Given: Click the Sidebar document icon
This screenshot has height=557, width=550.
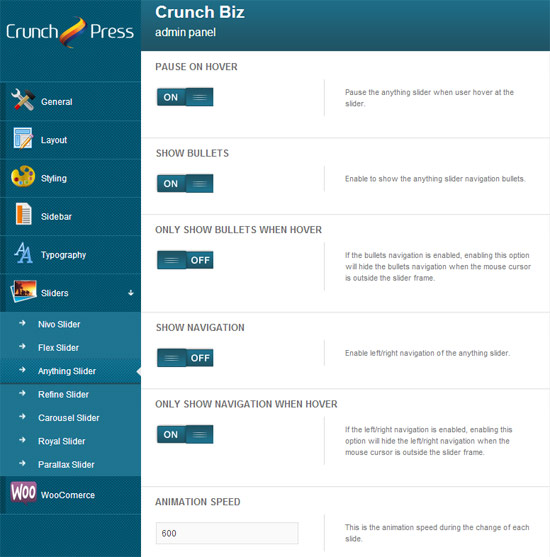Looking at the screenshot, I should point(23,214).
